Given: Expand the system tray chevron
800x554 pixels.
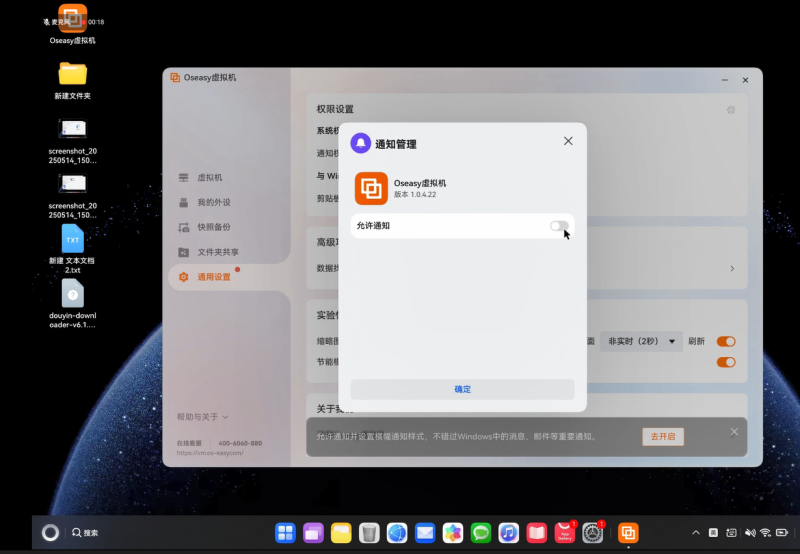Looking at the screenshot, I should (x=696, y=533).
